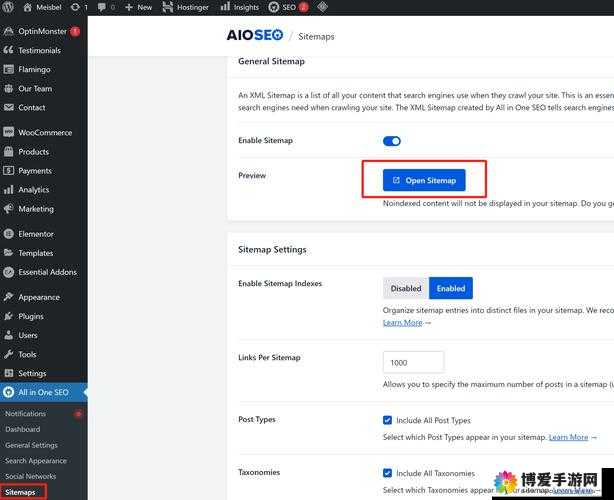The image size is (614, 500).
Task: Click the diamond icon in admin bar
Action: pyautogui.click(x=322, y=7)
